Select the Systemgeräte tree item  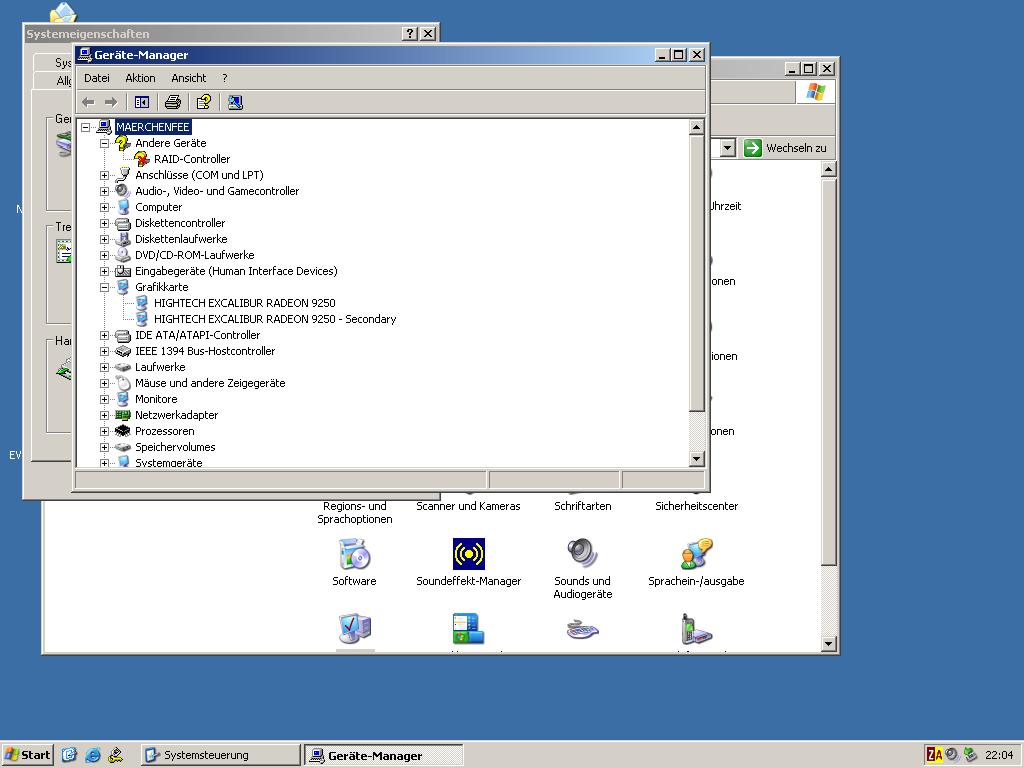click(168, 463)
